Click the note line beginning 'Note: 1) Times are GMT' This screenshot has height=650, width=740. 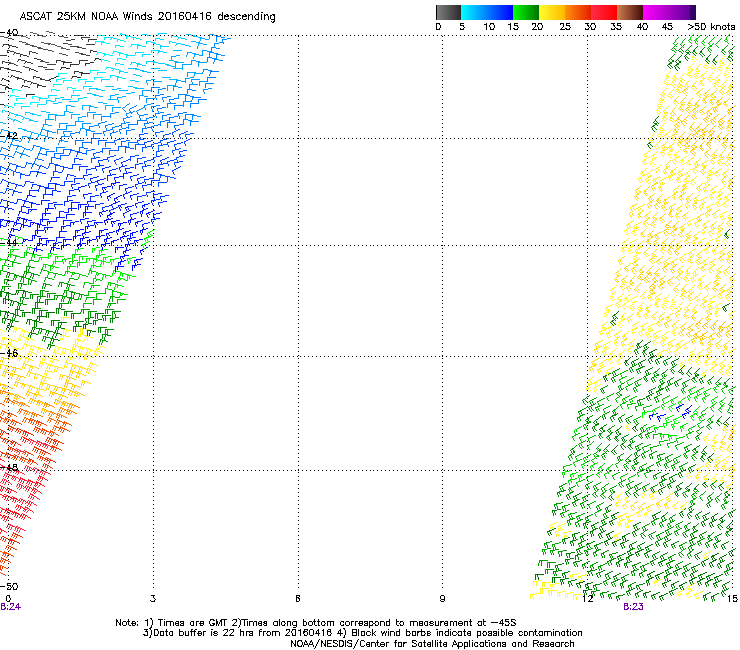point(316,623)
